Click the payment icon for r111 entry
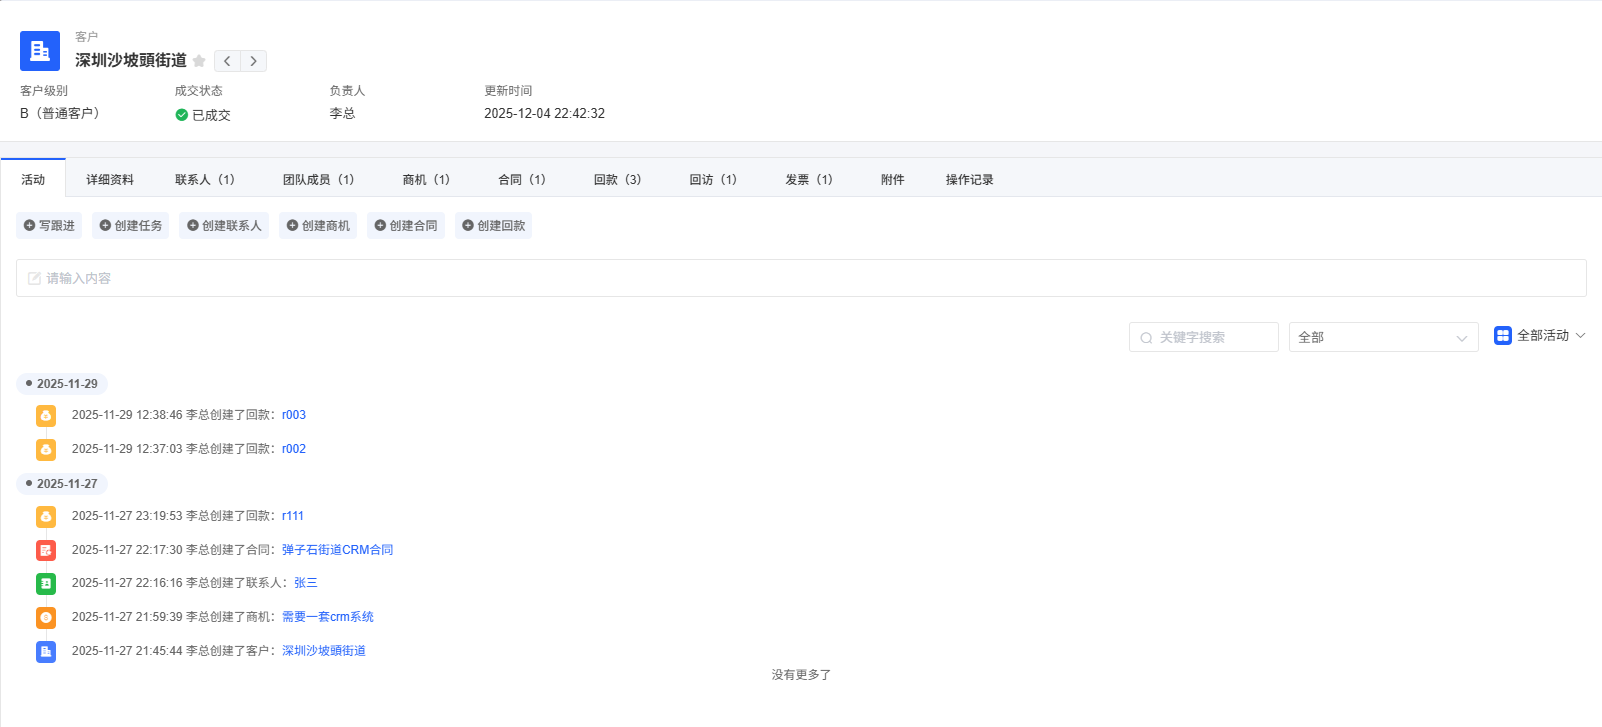This screenshot has width=1602, height=727. (46, 516)
